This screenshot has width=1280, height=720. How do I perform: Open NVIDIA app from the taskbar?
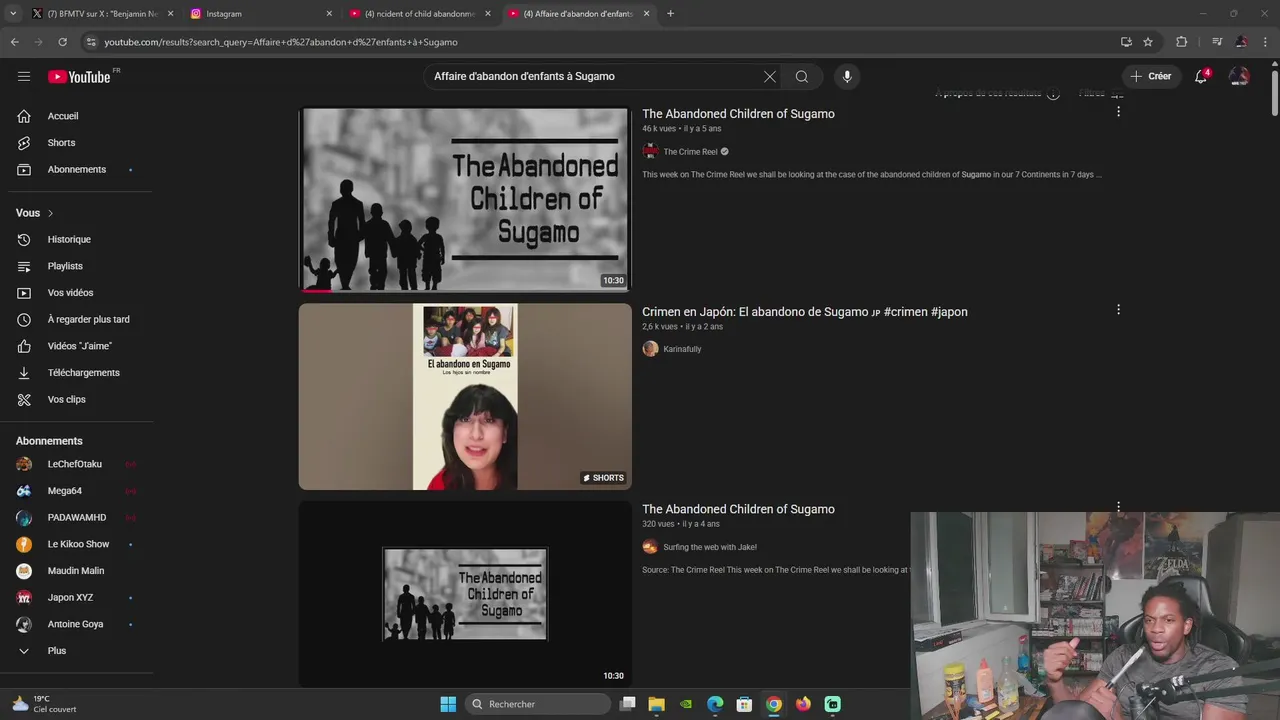(x=686, y=704)
